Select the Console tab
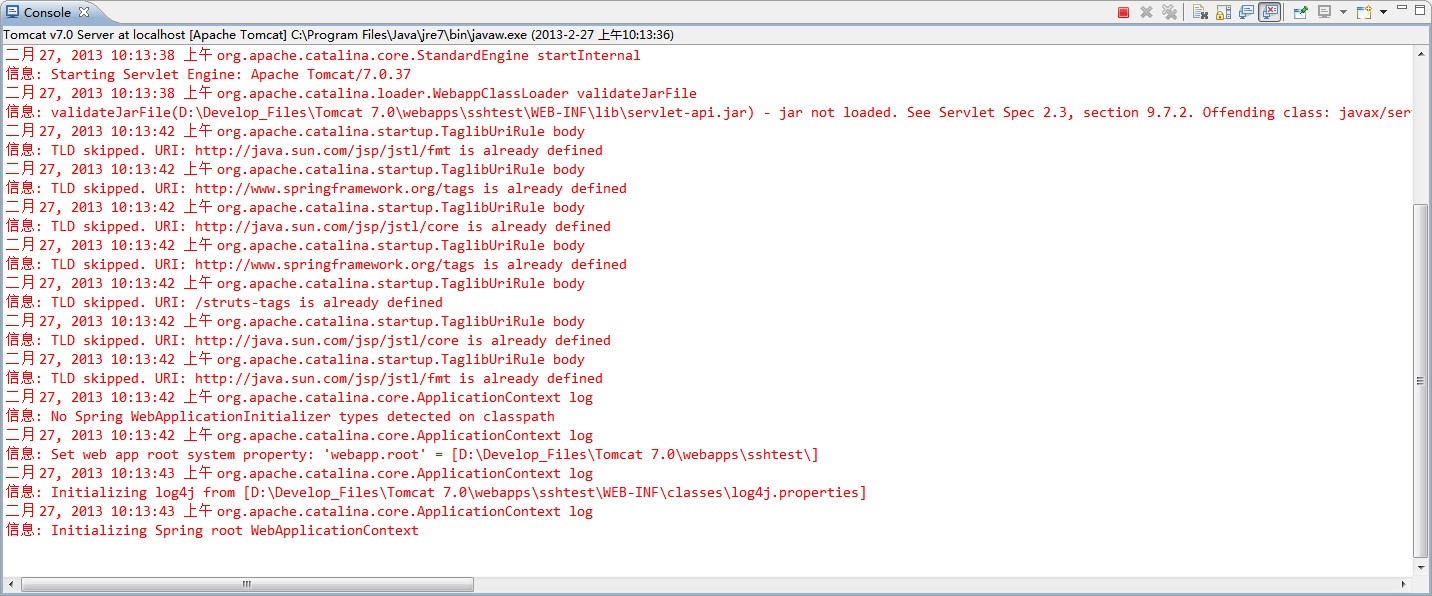The height and width of the screenshot is (596, 1432). 47,12
